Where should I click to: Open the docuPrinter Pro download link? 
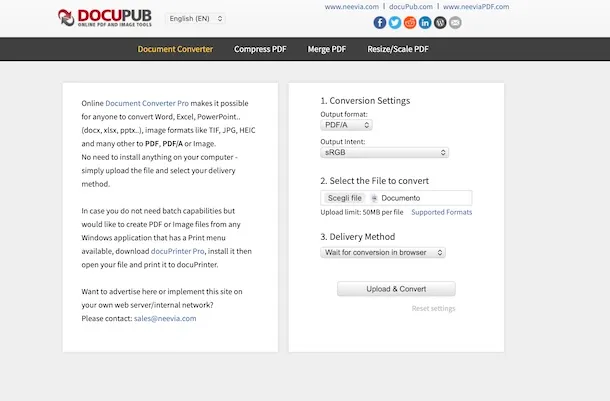point(177,251)
